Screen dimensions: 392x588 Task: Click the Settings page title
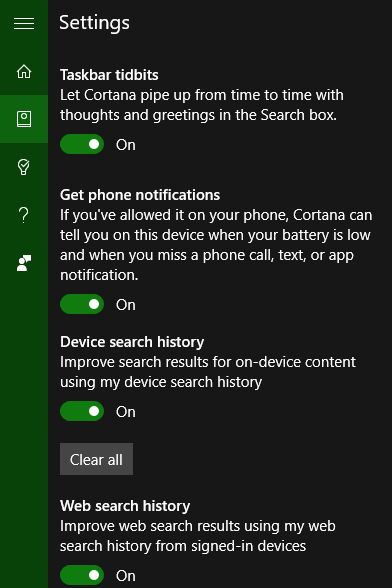95,23
